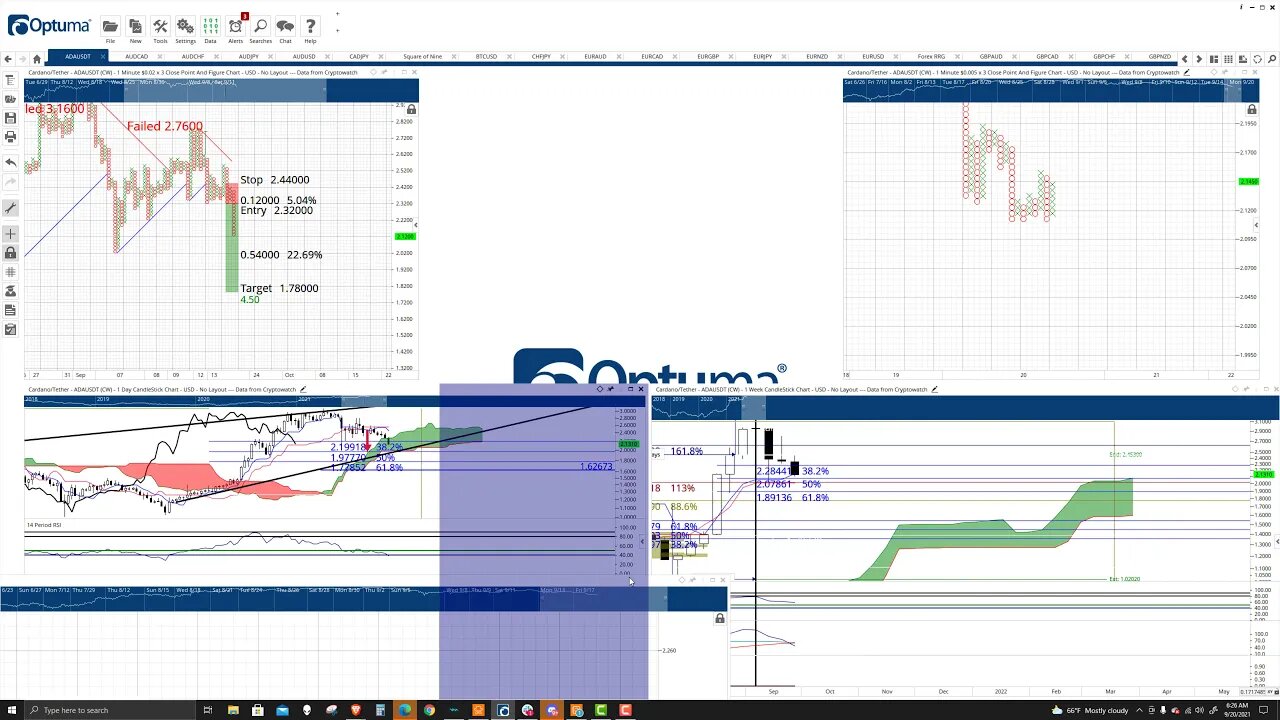Click the date range bar of top-left chart
This screenshot has width=1280, height=720.
pyautogui.click(x=221, y=91)
